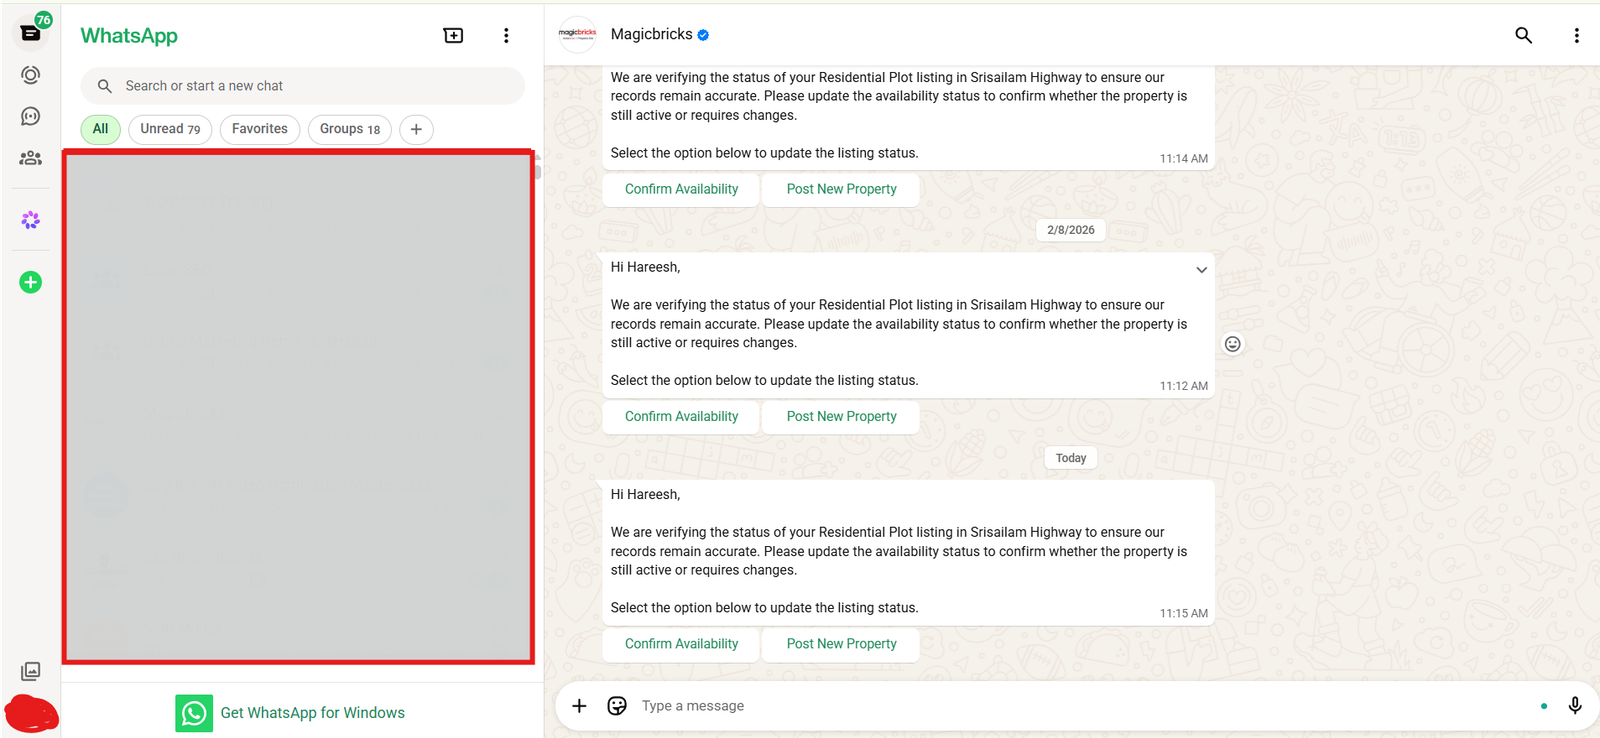Open the Communities icon in sidebar
Viewport: 1600px width, 738px height.
pyautogui.click(x=31, y=158)
